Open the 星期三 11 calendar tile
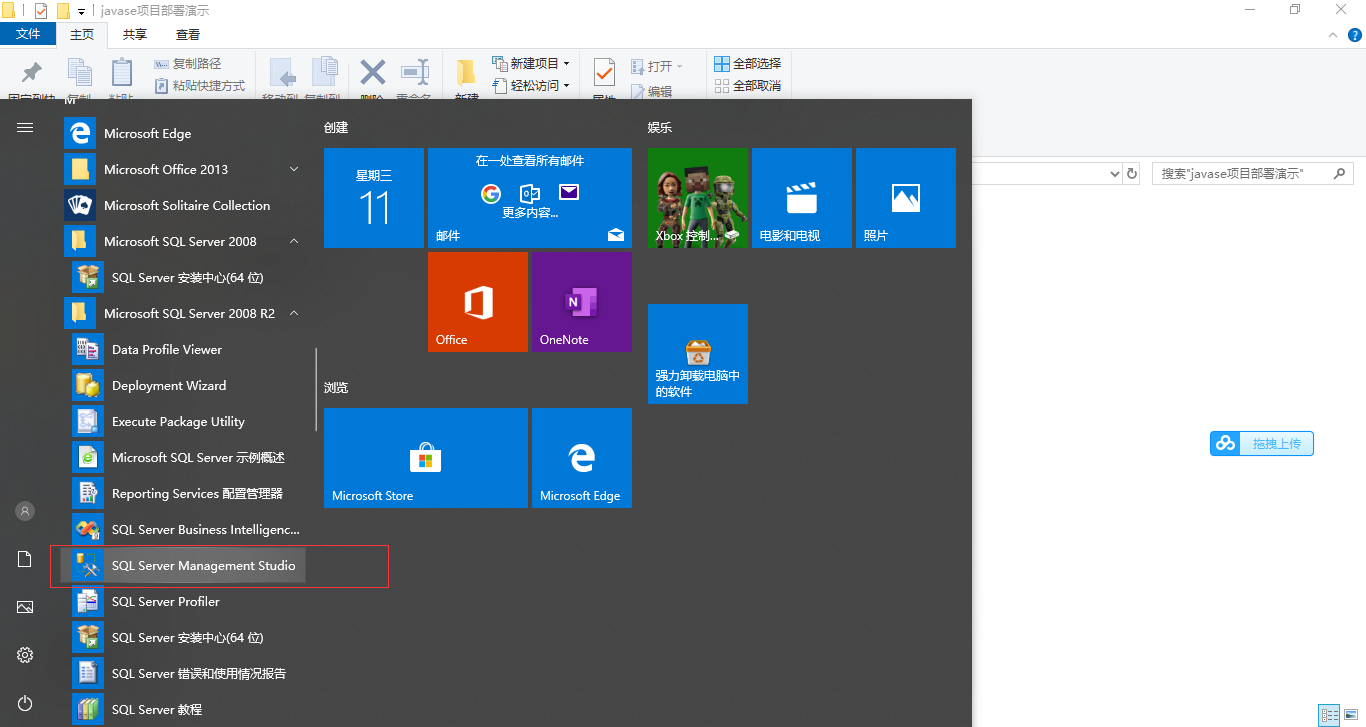 tap(374, 198)
